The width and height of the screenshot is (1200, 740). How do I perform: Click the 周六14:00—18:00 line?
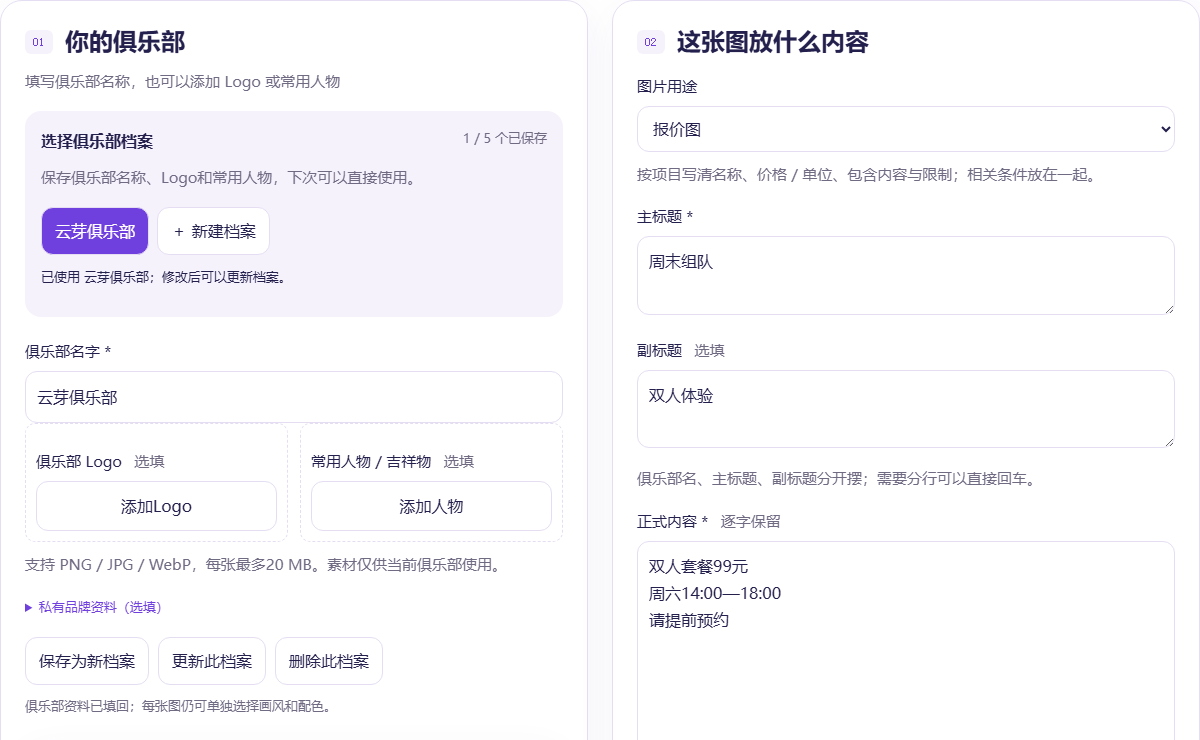coord(715,593)
